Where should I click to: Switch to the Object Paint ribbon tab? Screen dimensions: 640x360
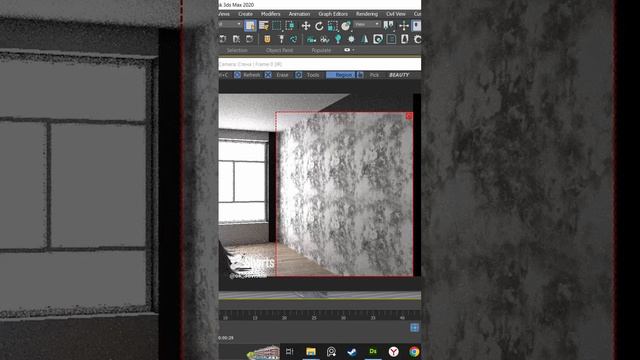tap(279, 50)
